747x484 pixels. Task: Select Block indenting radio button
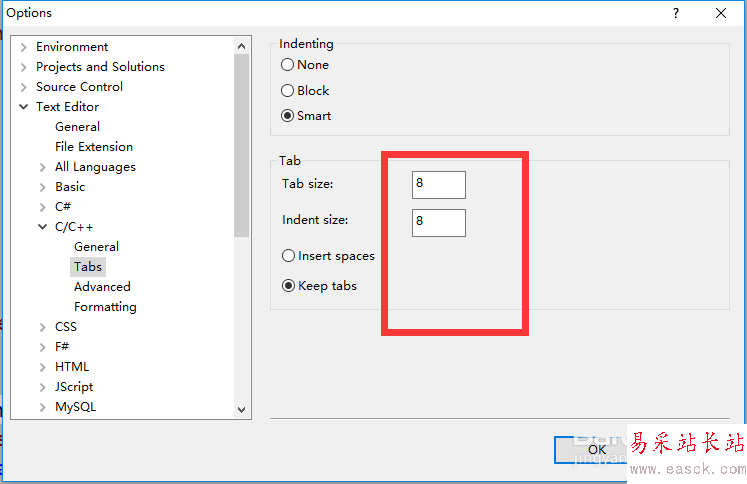pyautogui.click(x=288, y=91)
